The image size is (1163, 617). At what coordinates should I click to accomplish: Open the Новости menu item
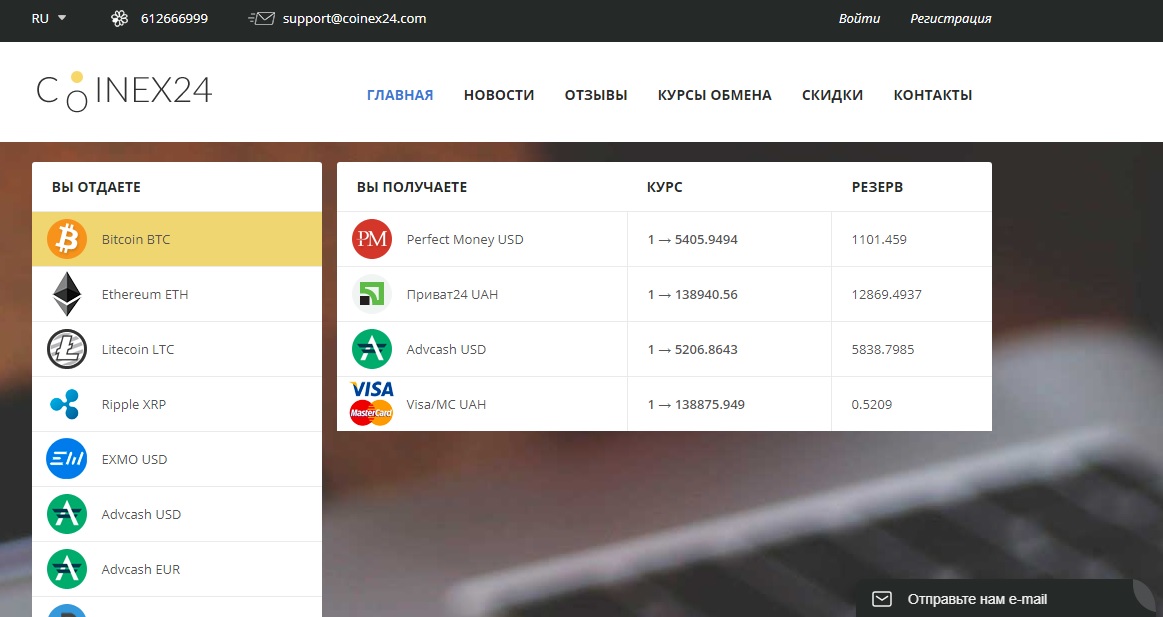point(499,95)
